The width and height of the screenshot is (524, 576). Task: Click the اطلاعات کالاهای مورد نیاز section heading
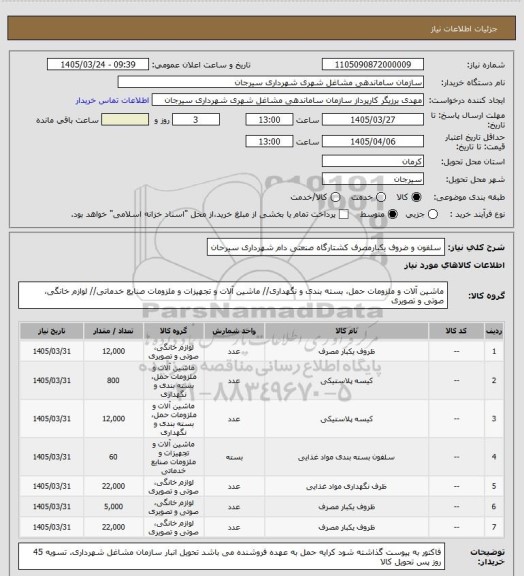point(455,265)
